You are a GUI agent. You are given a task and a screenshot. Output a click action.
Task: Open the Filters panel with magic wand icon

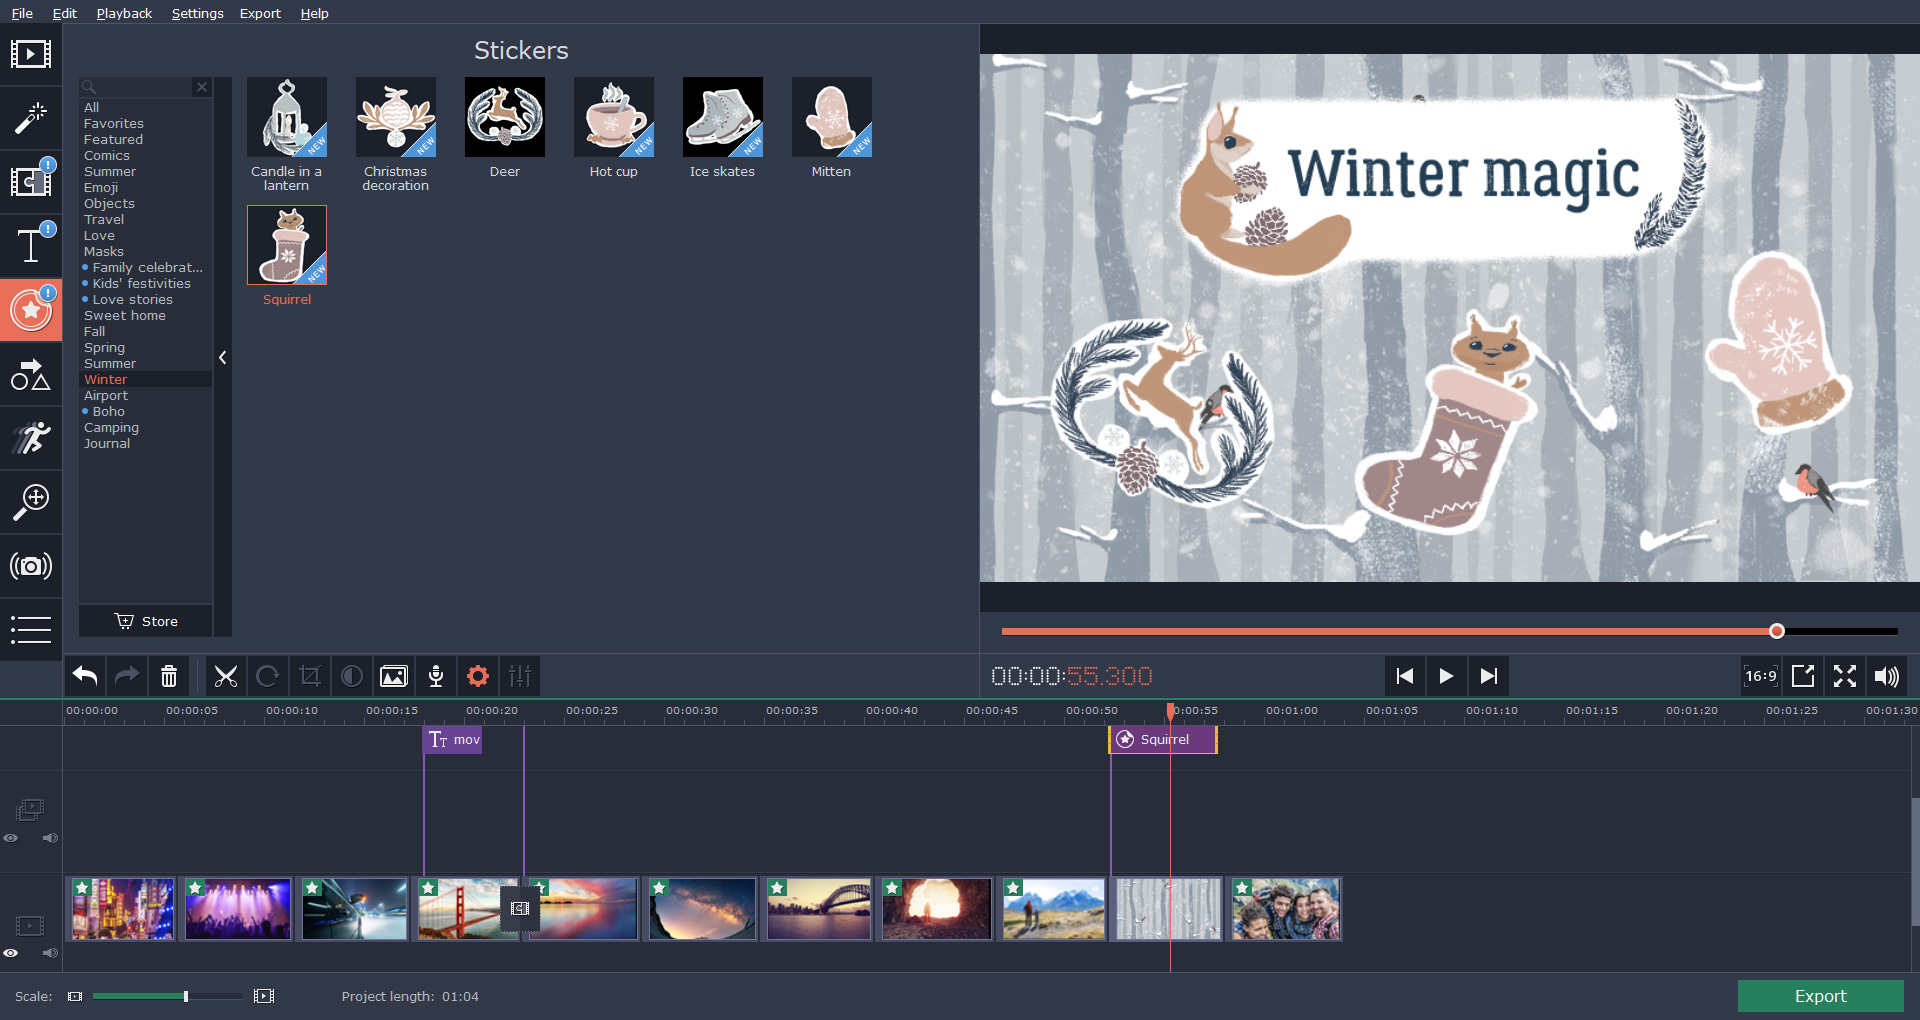click(x=31, y=118)
